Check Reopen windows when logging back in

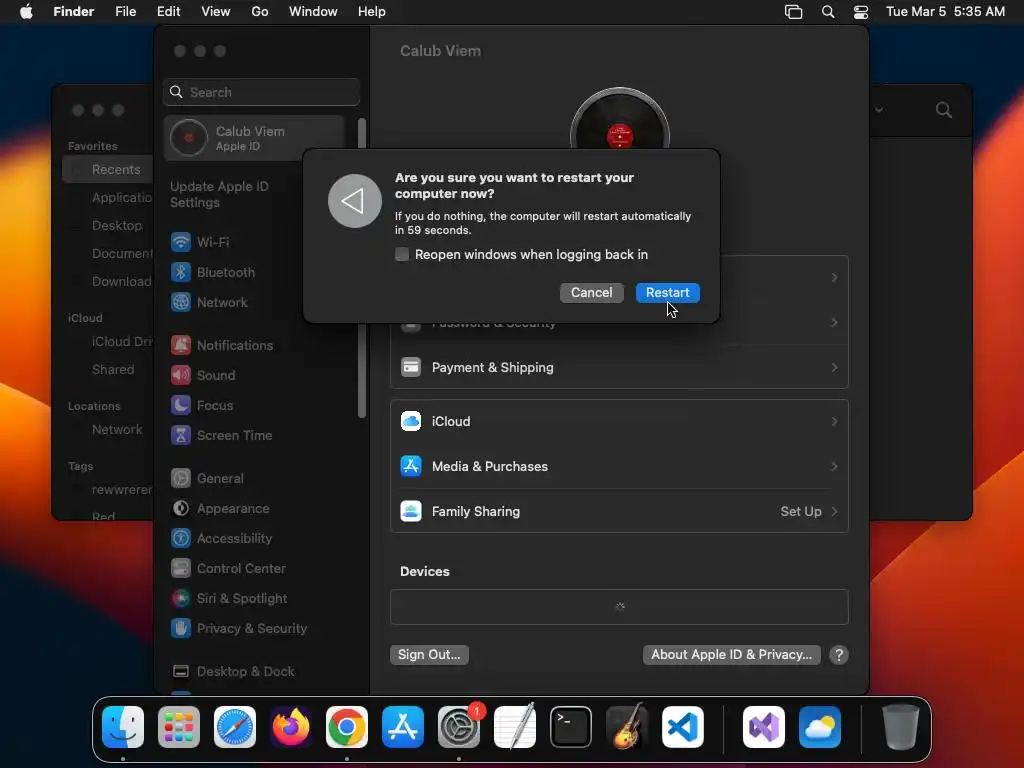[x=402, y=254]
